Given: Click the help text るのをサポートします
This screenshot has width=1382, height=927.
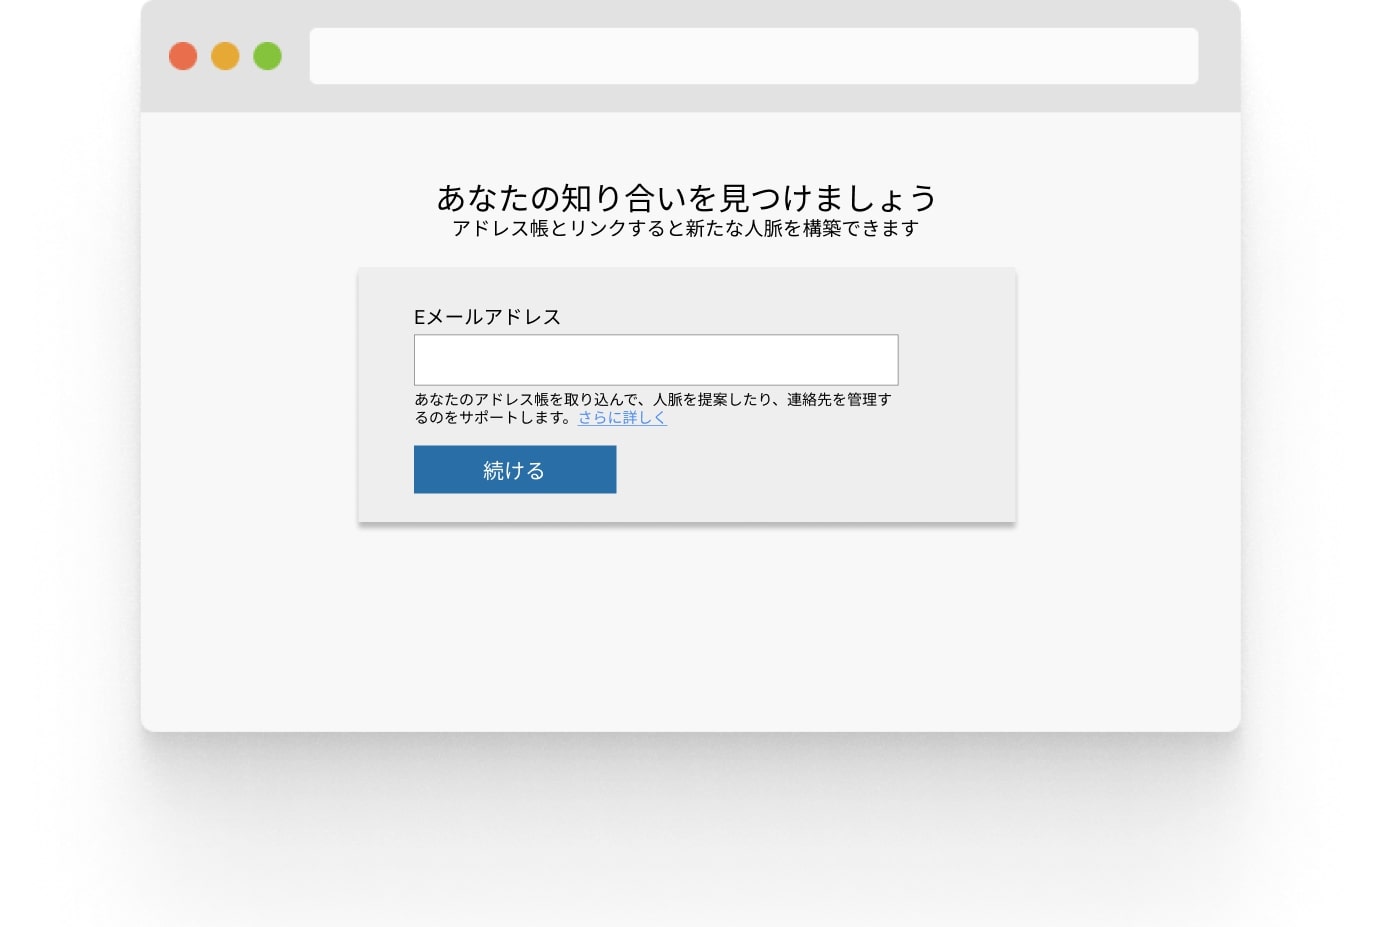Looking at the screenshot, I should click(x=495, y=418).
